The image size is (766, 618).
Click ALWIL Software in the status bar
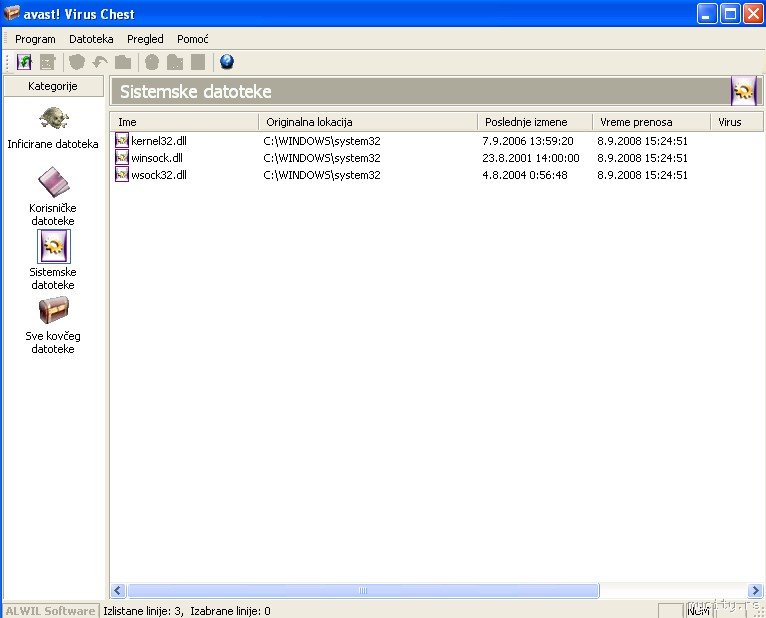[x=50, y=611]
